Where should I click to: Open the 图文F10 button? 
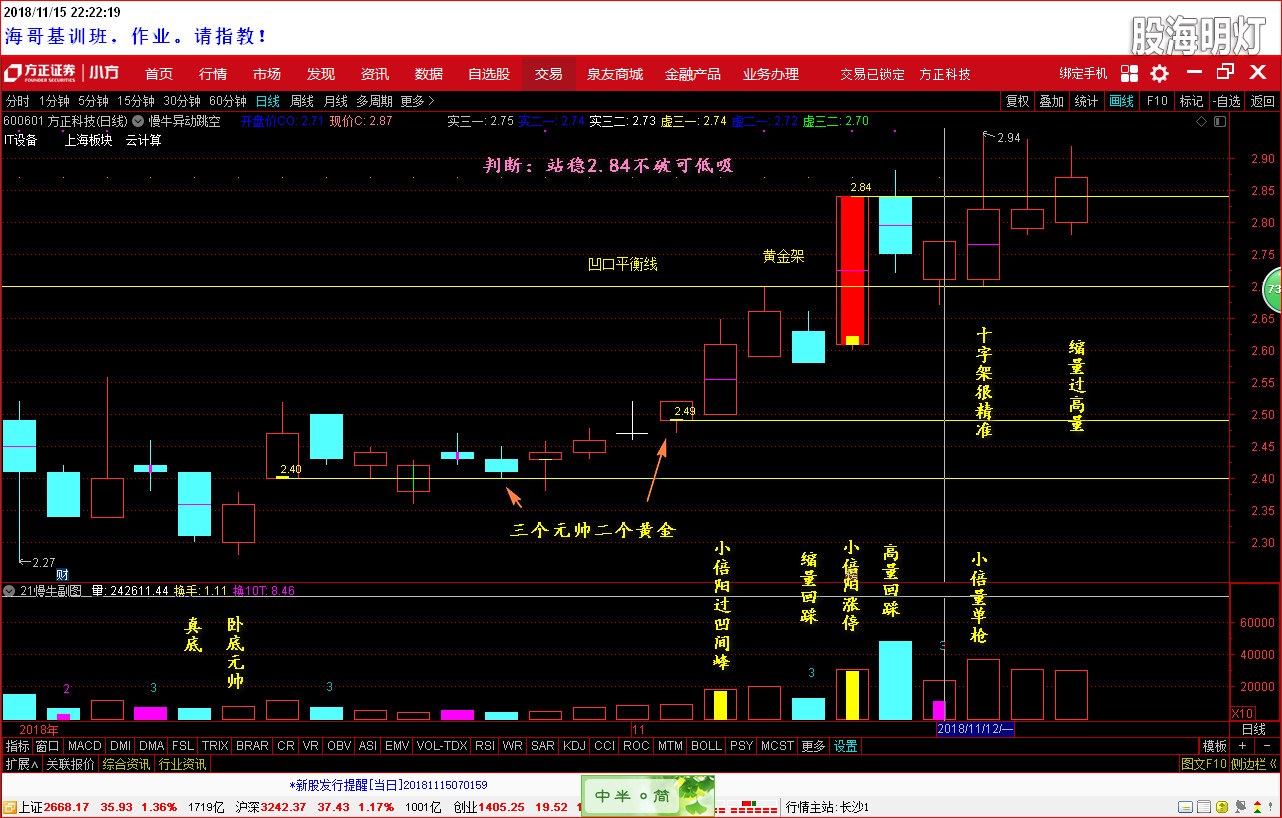(1203, 764)
